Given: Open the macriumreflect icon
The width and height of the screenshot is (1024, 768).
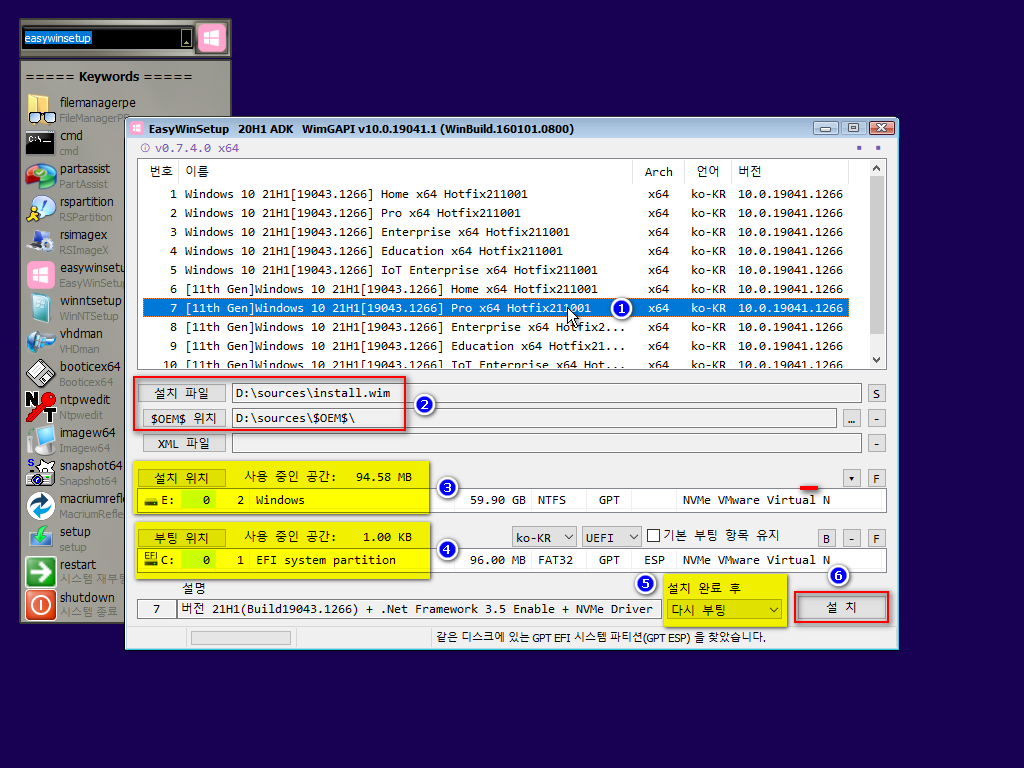Looking at the screenshot, I should point(40,505).
